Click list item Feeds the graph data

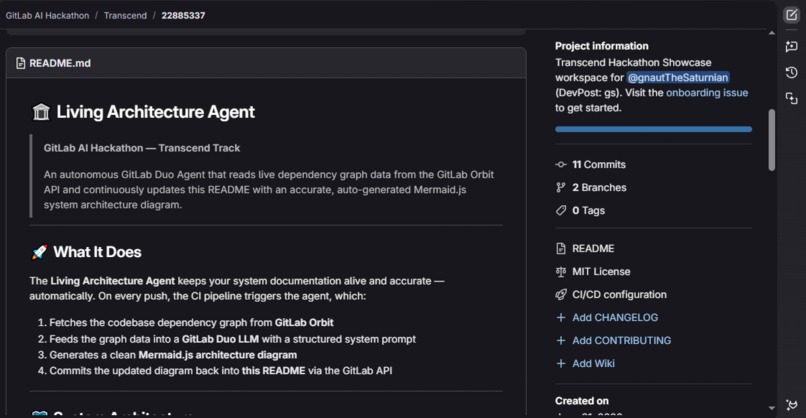(232, 339)
